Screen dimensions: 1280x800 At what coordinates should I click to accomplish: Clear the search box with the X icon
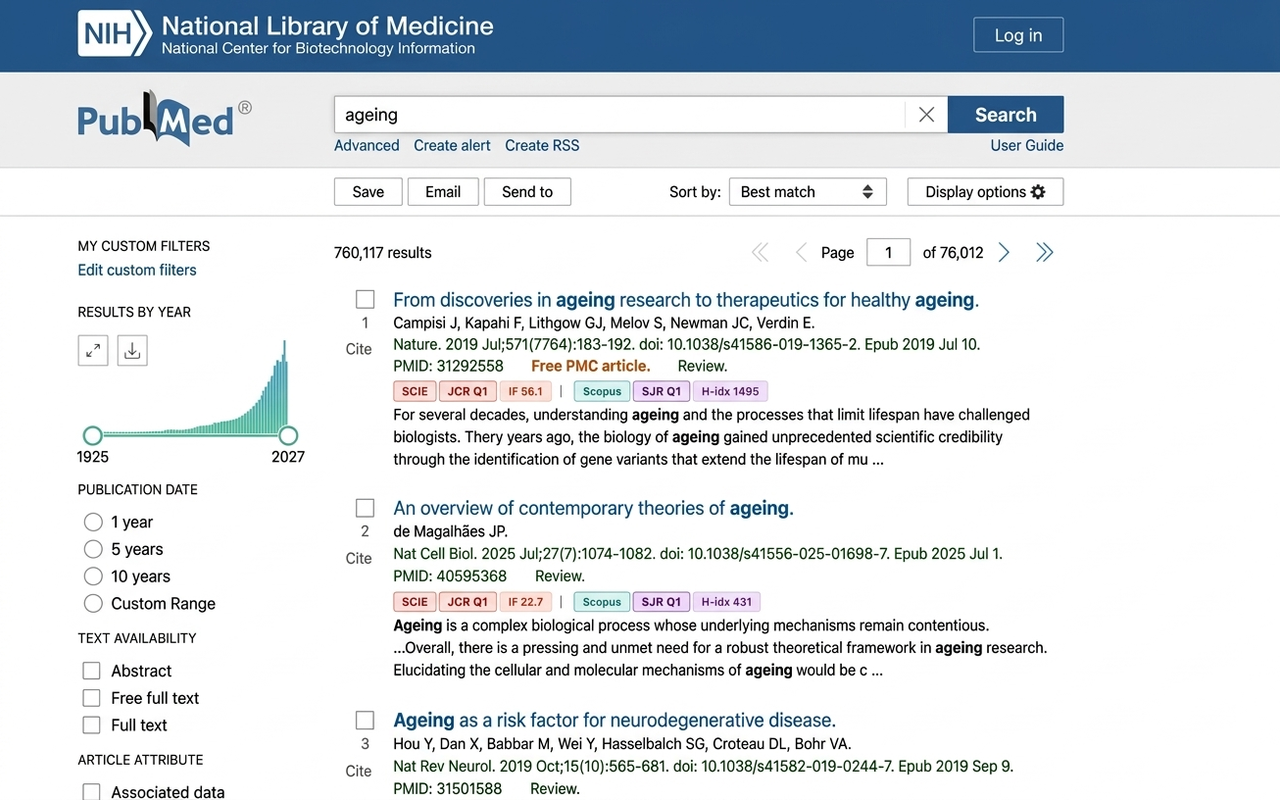[x=926, y=115]
